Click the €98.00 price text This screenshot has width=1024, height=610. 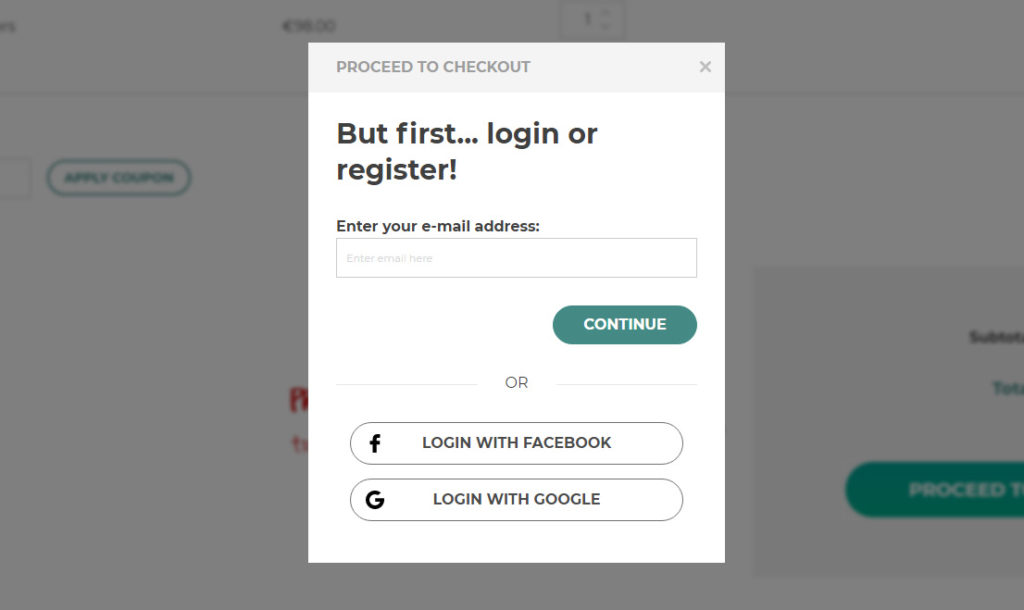[x=309, y=26]
